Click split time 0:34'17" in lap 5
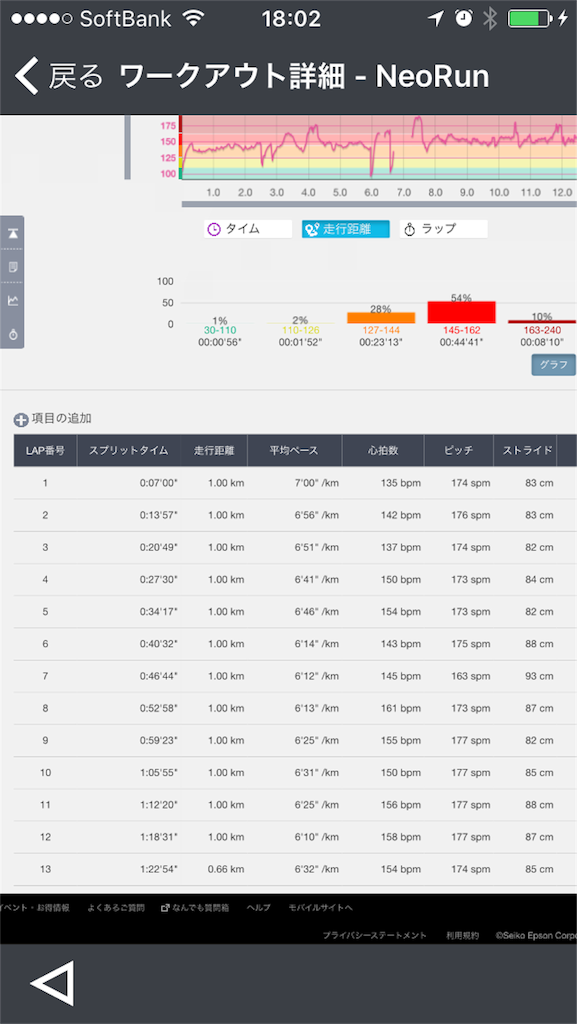This screenshot has width=577, height=1024. (x=159, y=612)
